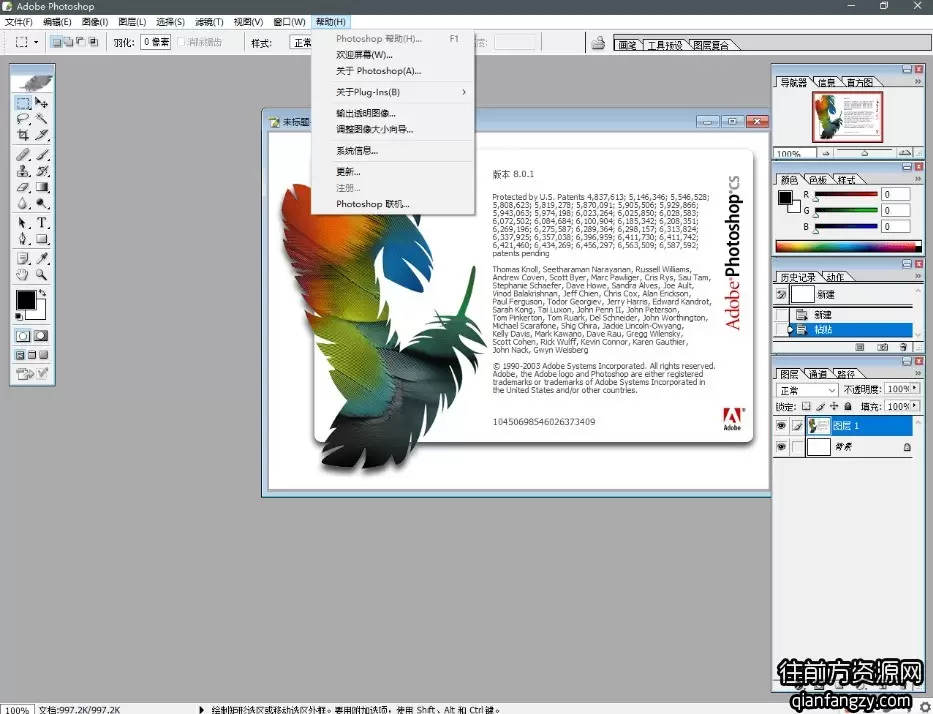Screen dimensions: 933x714
Task: Open blend mode 正常 dropdown in Layers
Action: [807, 390]
